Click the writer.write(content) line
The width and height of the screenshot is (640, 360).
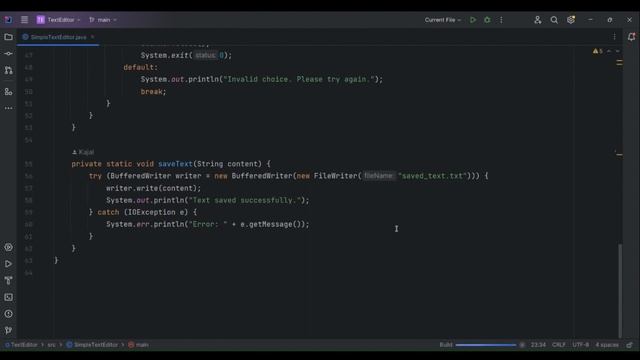153,188
